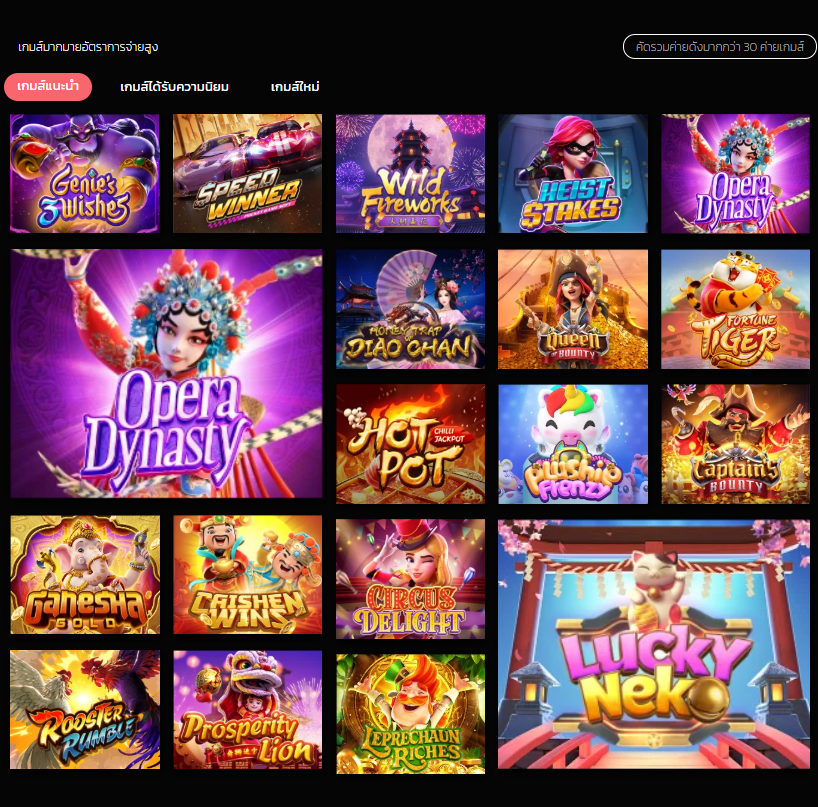The image size is (818, 807).
Task: Open the Caishen Wins game tile
Action: 247,574
